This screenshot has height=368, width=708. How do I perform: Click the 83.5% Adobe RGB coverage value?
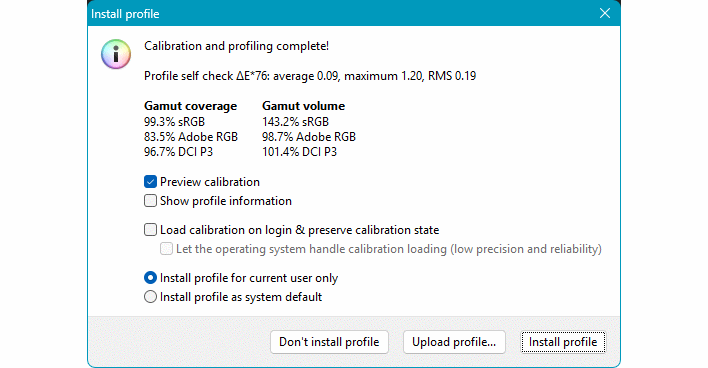(191, 137)
